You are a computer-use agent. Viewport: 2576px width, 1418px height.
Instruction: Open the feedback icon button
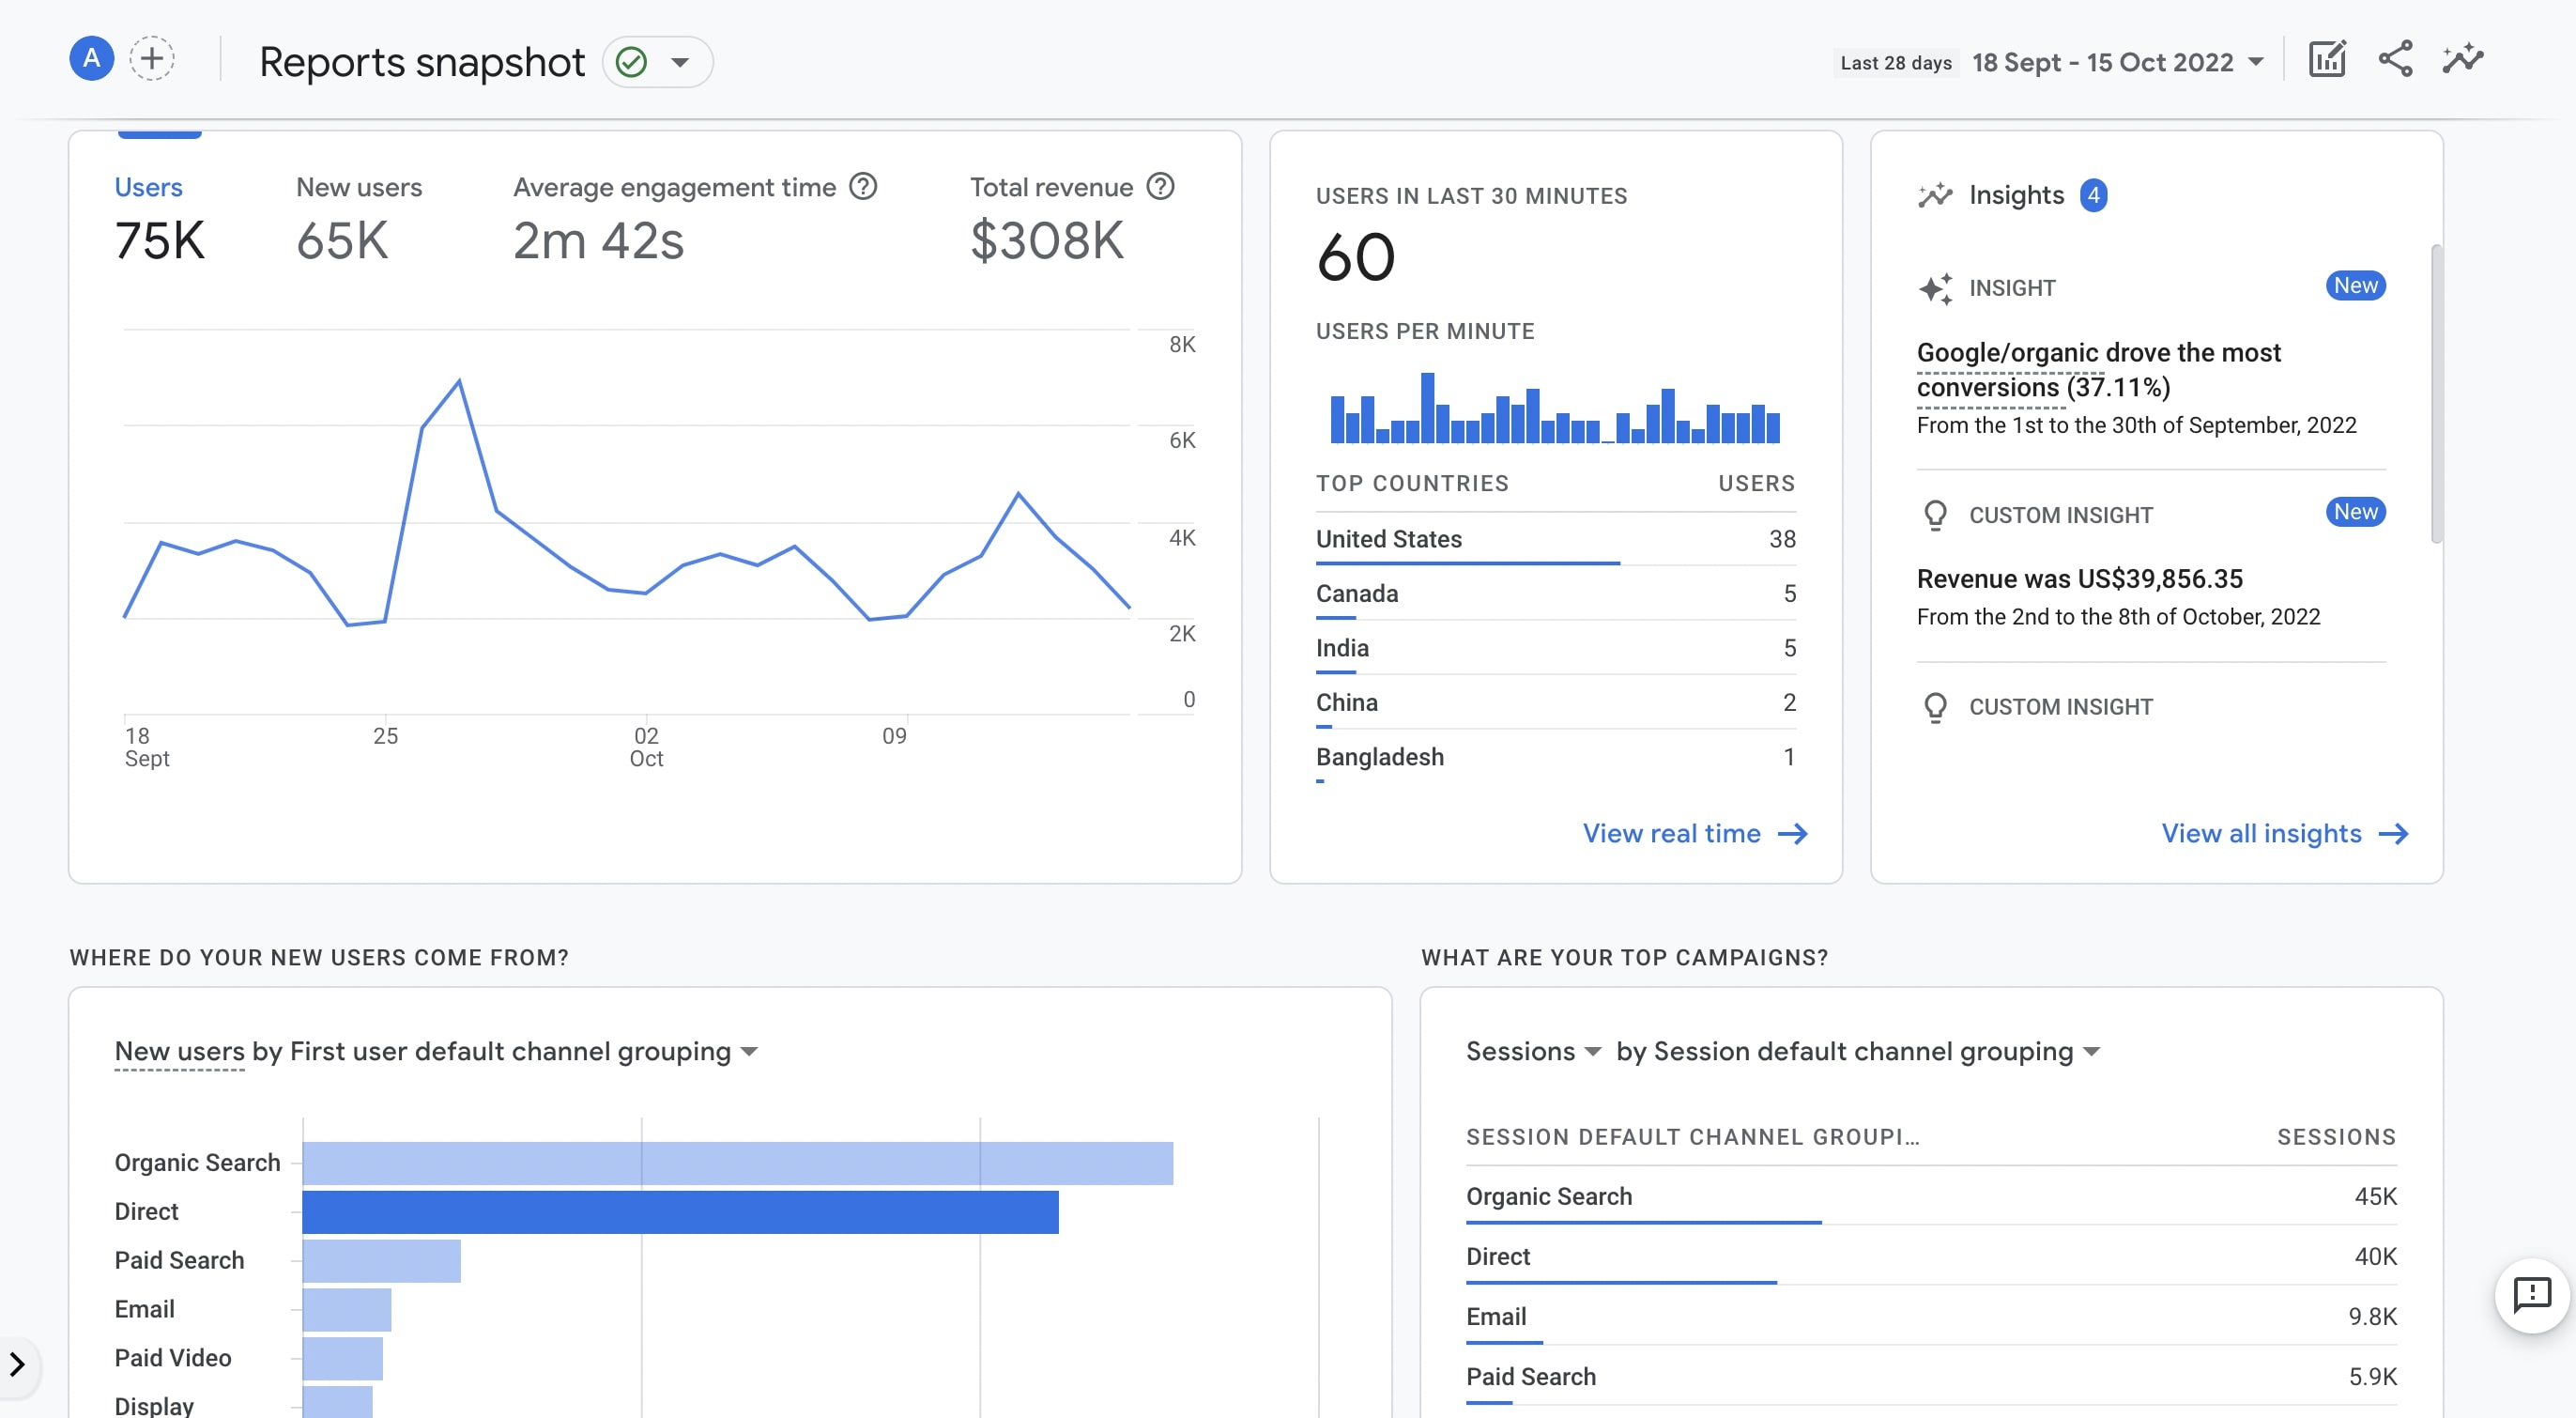[x=2531, y=1295]
